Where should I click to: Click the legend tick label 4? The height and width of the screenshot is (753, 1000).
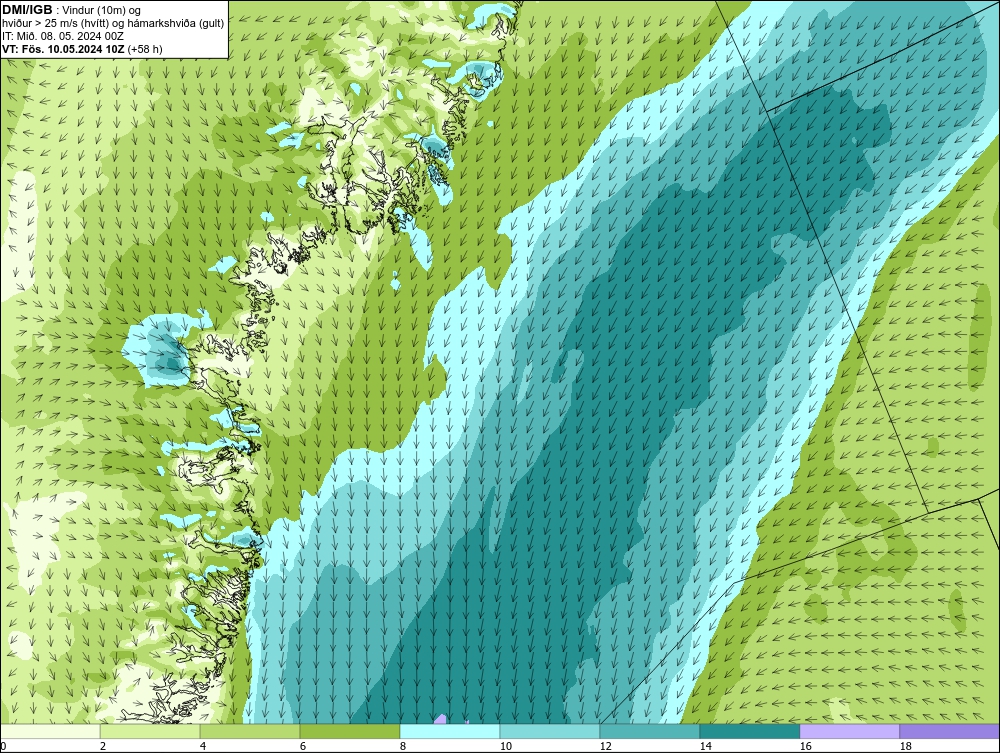coord(203,746)
